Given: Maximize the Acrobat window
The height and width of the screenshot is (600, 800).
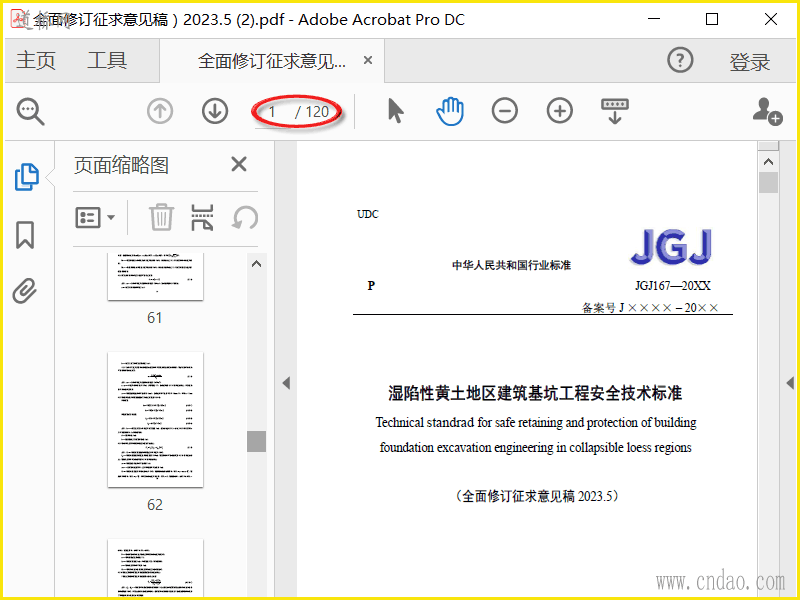Looking at the screenshot, I should (712, 19).
